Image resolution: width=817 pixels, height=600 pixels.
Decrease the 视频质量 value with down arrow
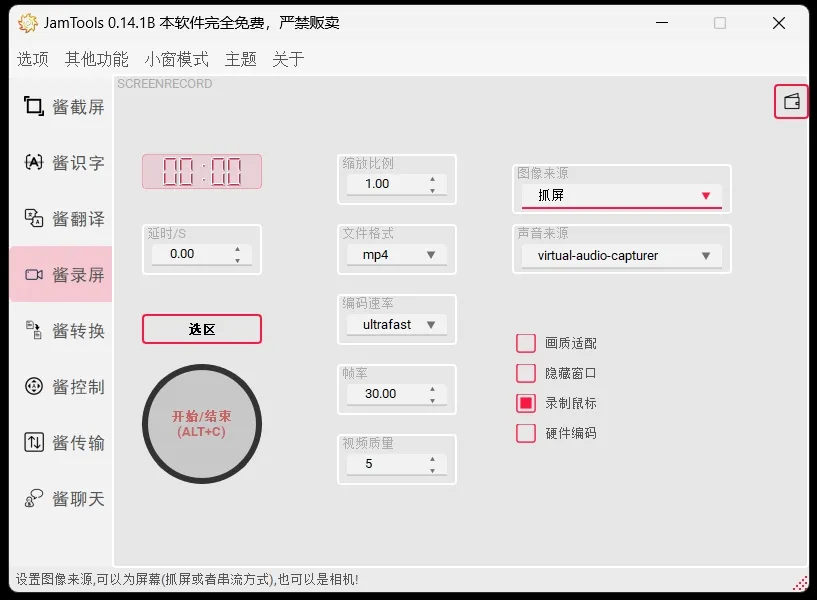432,470
